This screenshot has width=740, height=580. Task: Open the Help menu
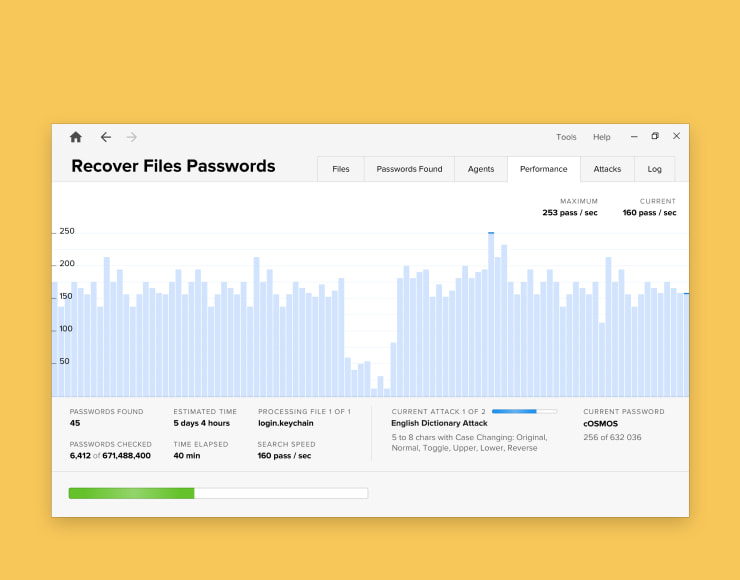point(601,137)
